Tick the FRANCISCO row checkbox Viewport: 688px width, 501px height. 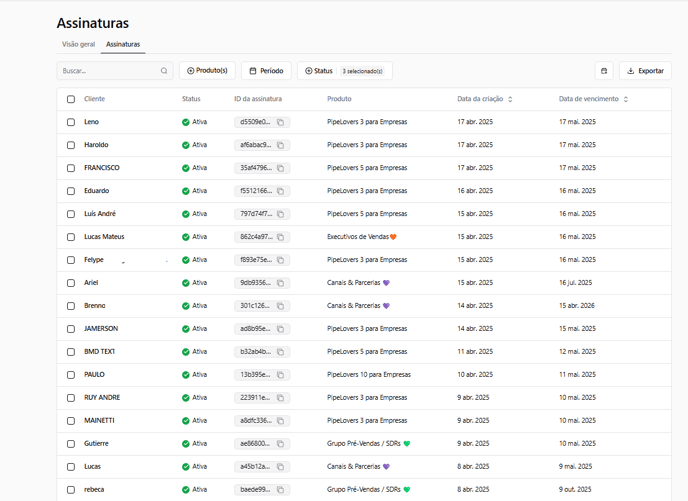71,168
